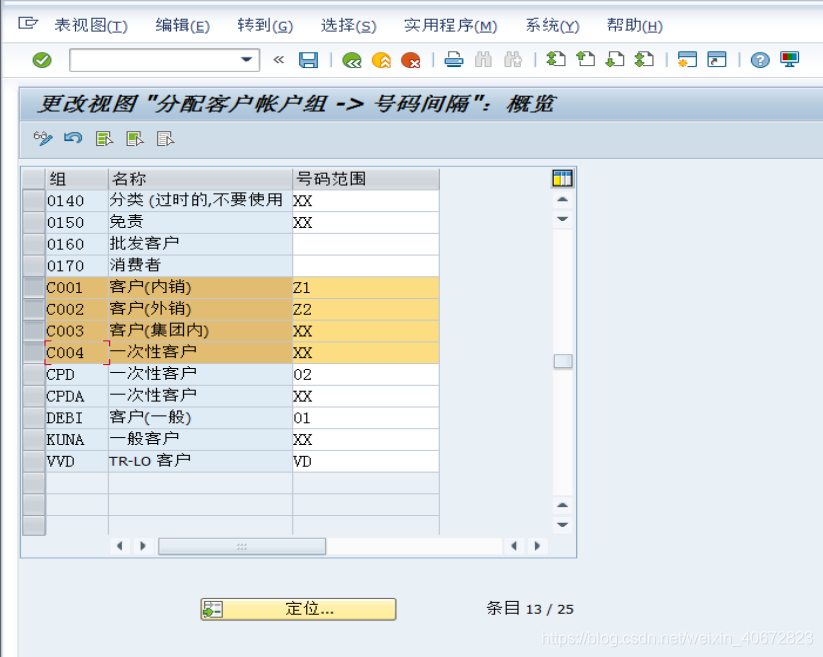Viewport: 823px width, 657px height.
Task: Click the Print icon
Action: pyautogui.click(x=454, y=60)
